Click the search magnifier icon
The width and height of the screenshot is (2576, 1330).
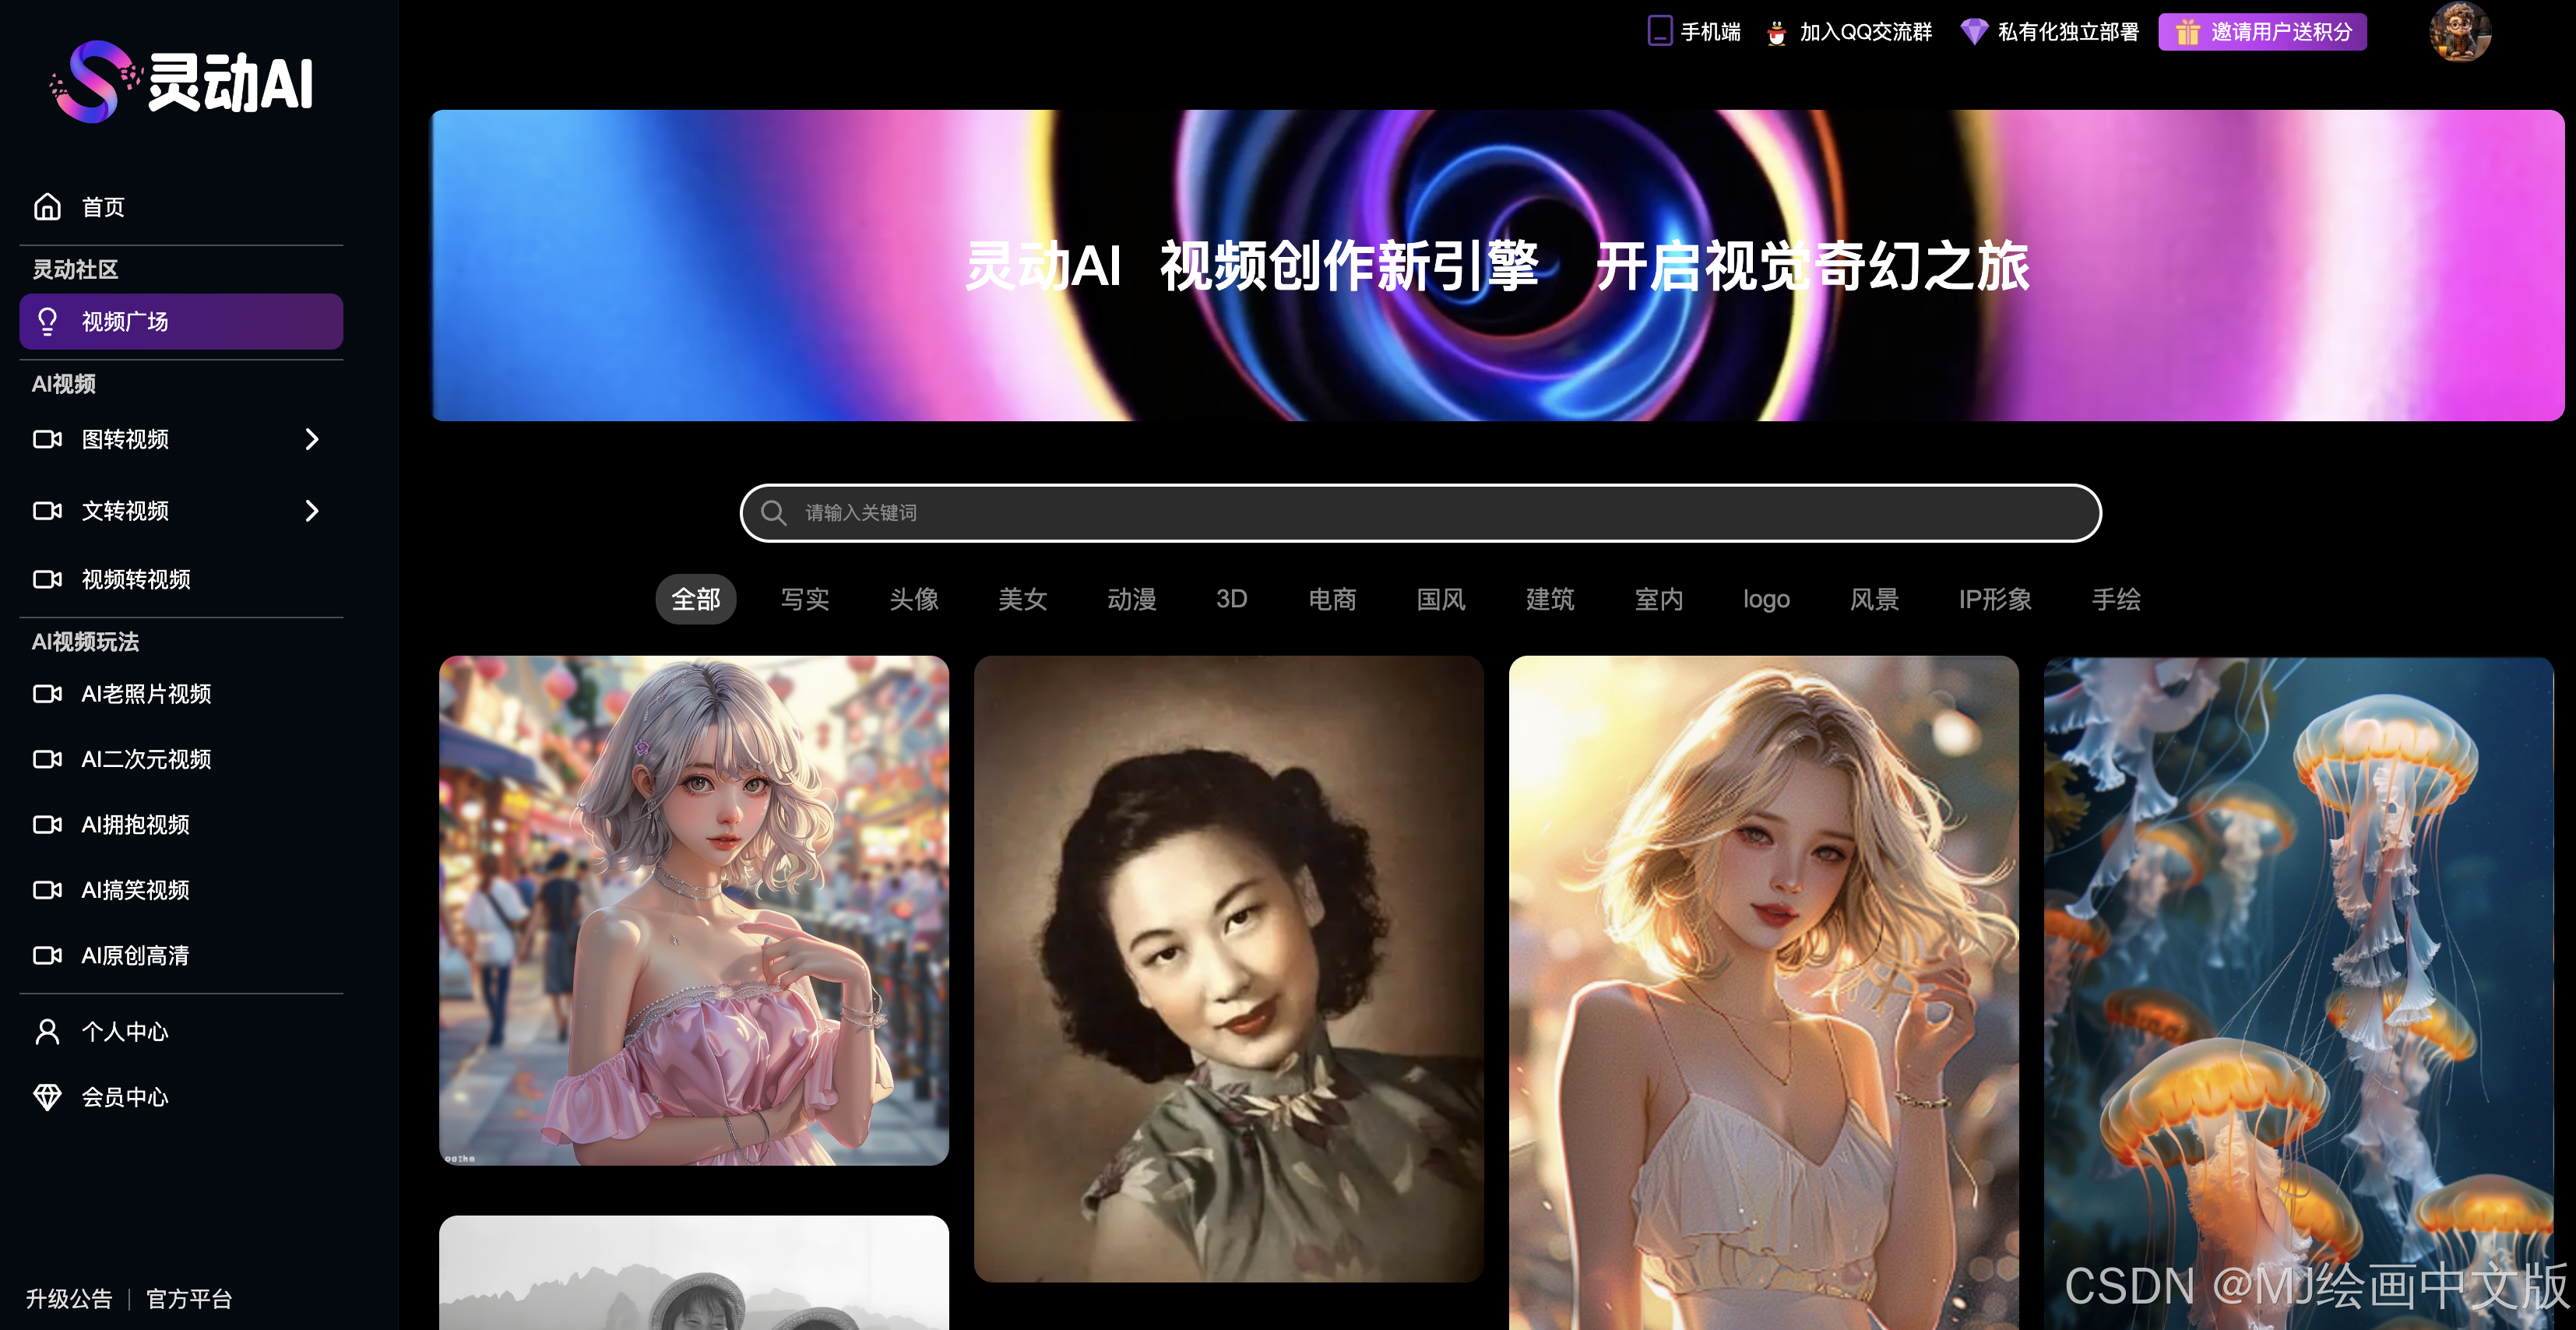[773, 513]
